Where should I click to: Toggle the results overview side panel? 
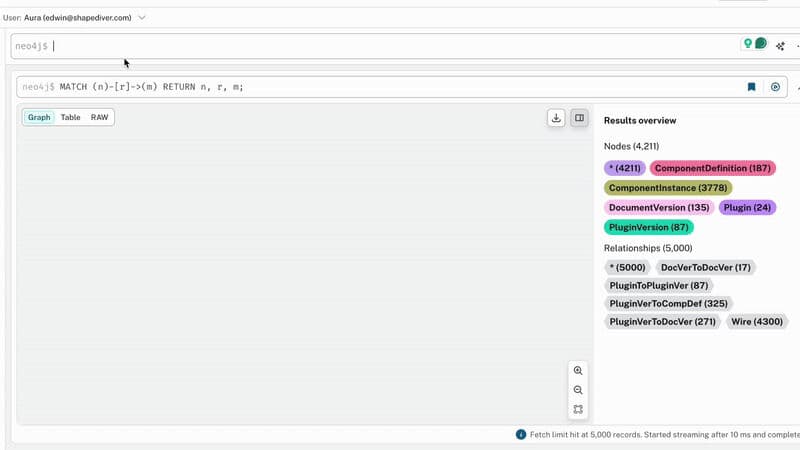pos(579,118)
